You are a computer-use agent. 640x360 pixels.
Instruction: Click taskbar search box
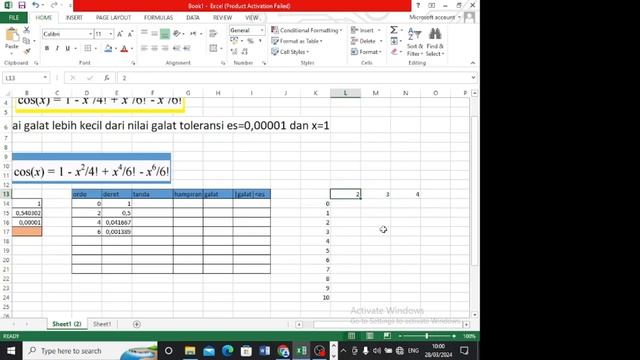[90, 351]
